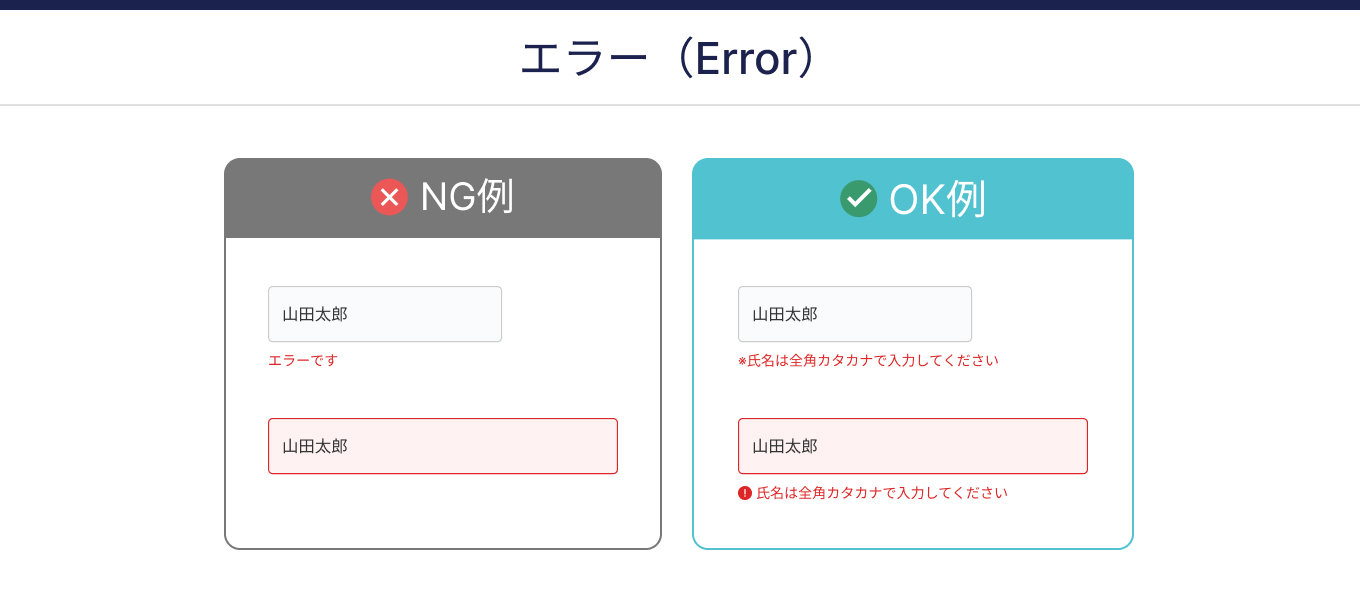Click the green checkmark icon beside OK例
Viewport: 1360px width, 600px height.
click(858, 198)
